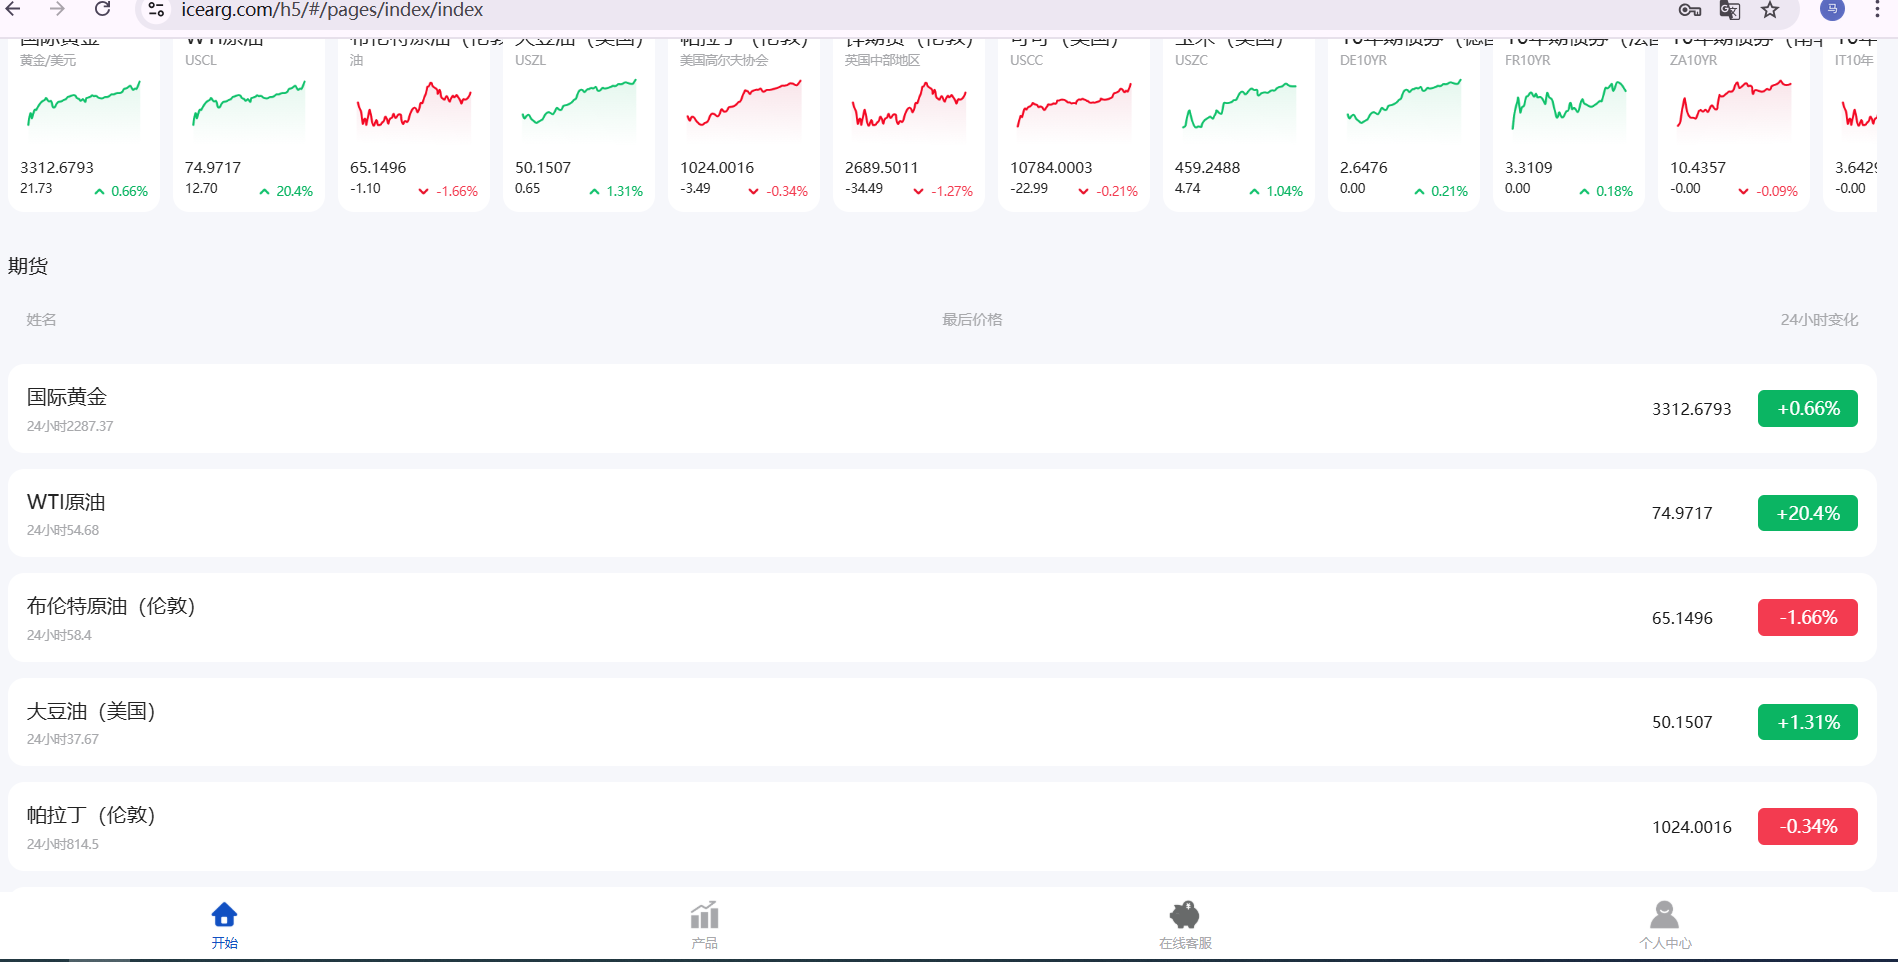
Task: Click the Google Translate icon in address bar
Action: 1729,10
